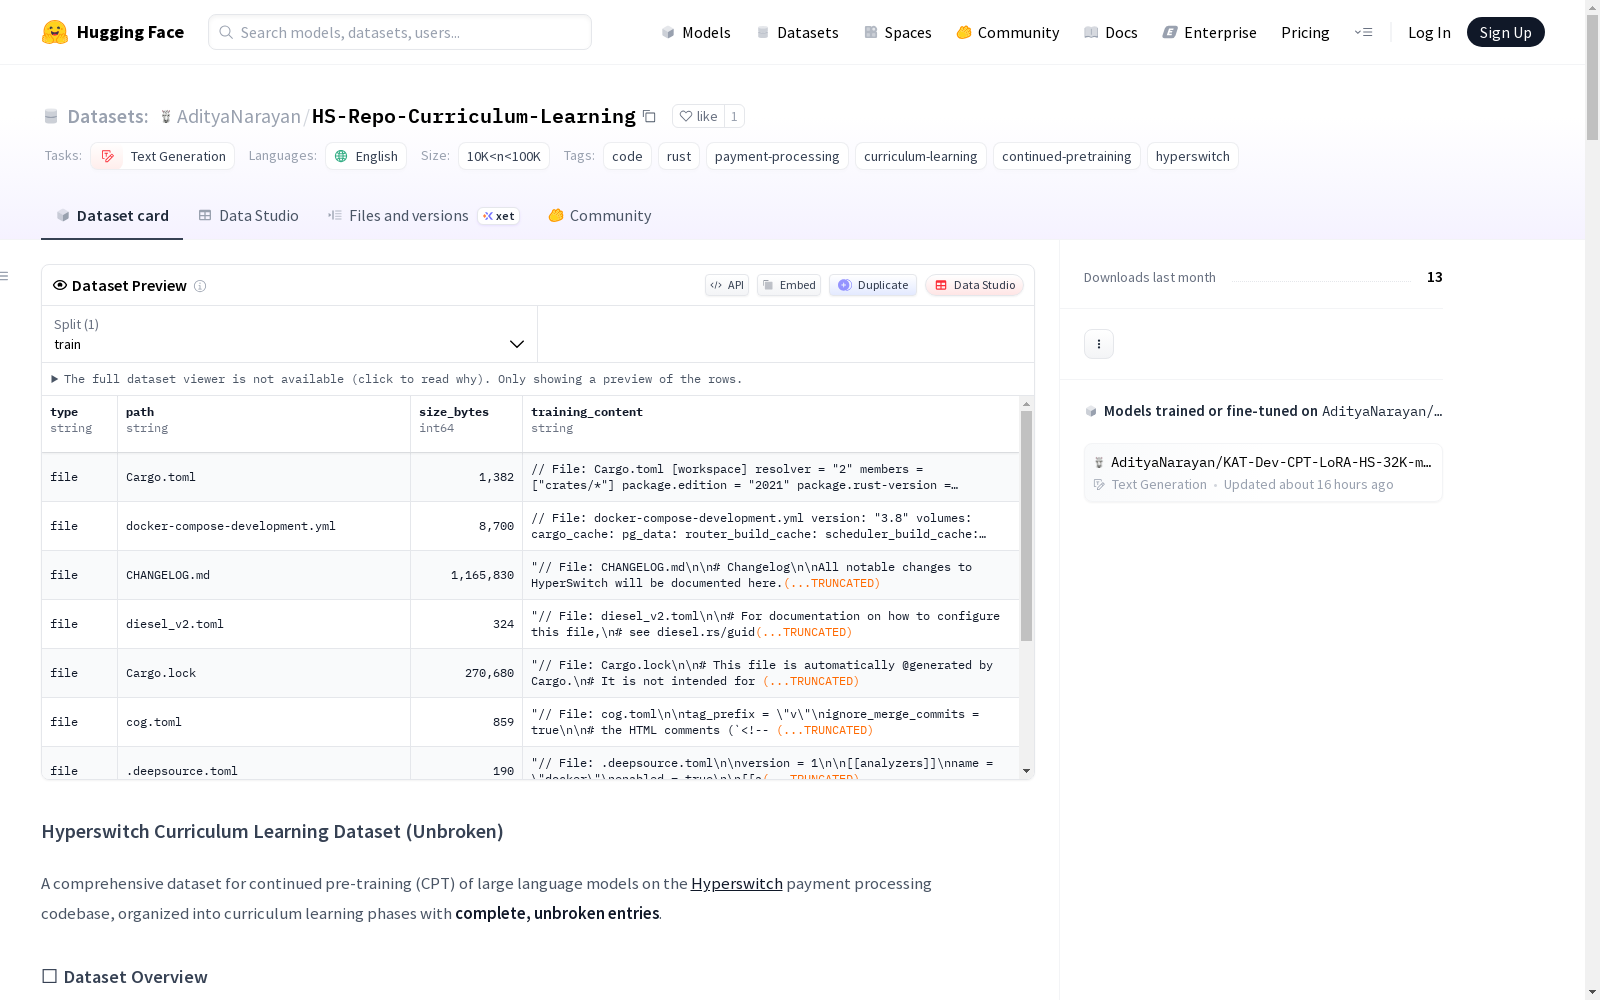
Task: Switch to Files and versions tab
Action: (x=423, y=216)
